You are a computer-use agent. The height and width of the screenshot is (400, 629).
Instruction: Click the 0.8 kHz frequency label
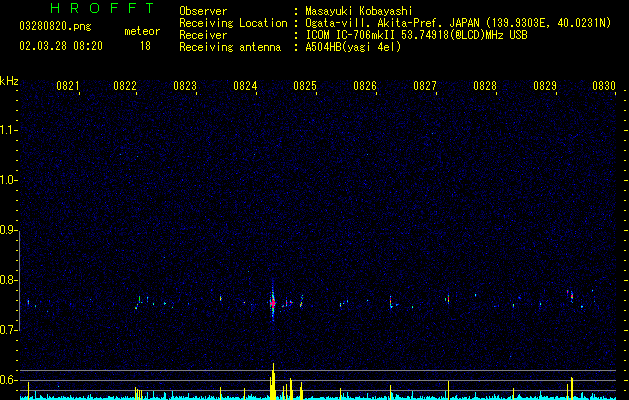[x=9, y=280]
